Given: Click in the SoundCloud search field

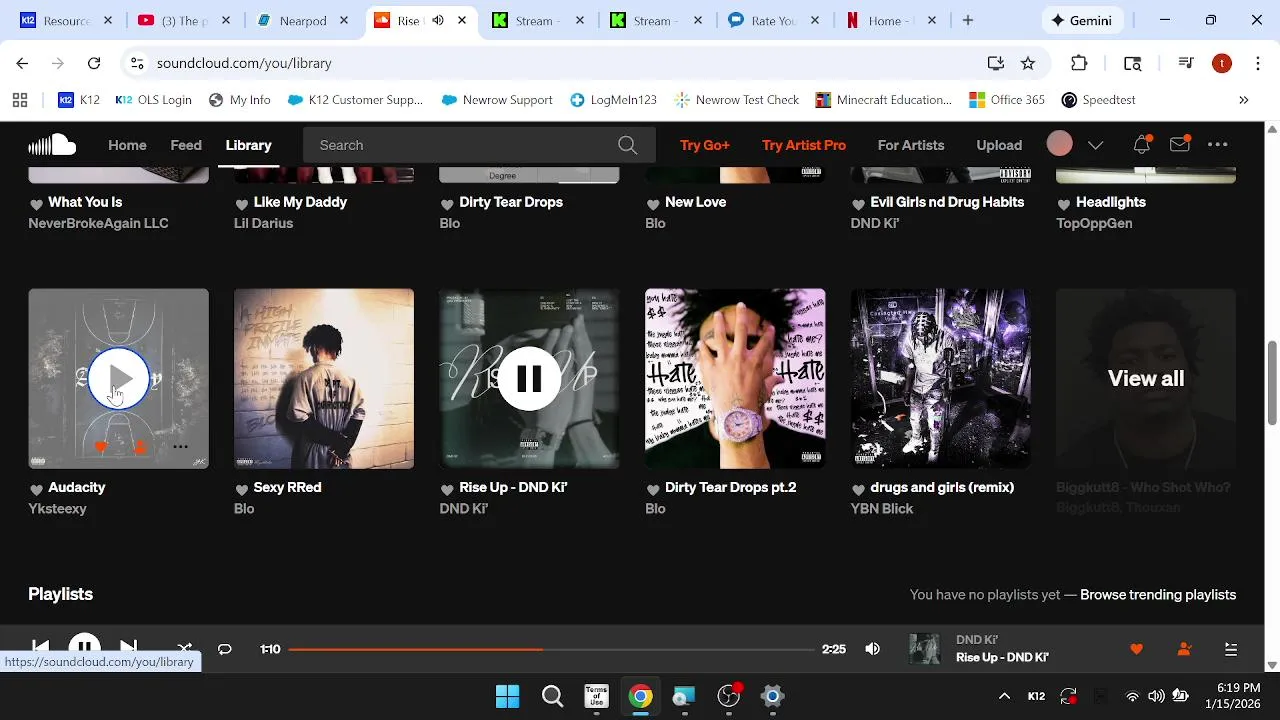Looking at the screenshot, I should [465, 145].
